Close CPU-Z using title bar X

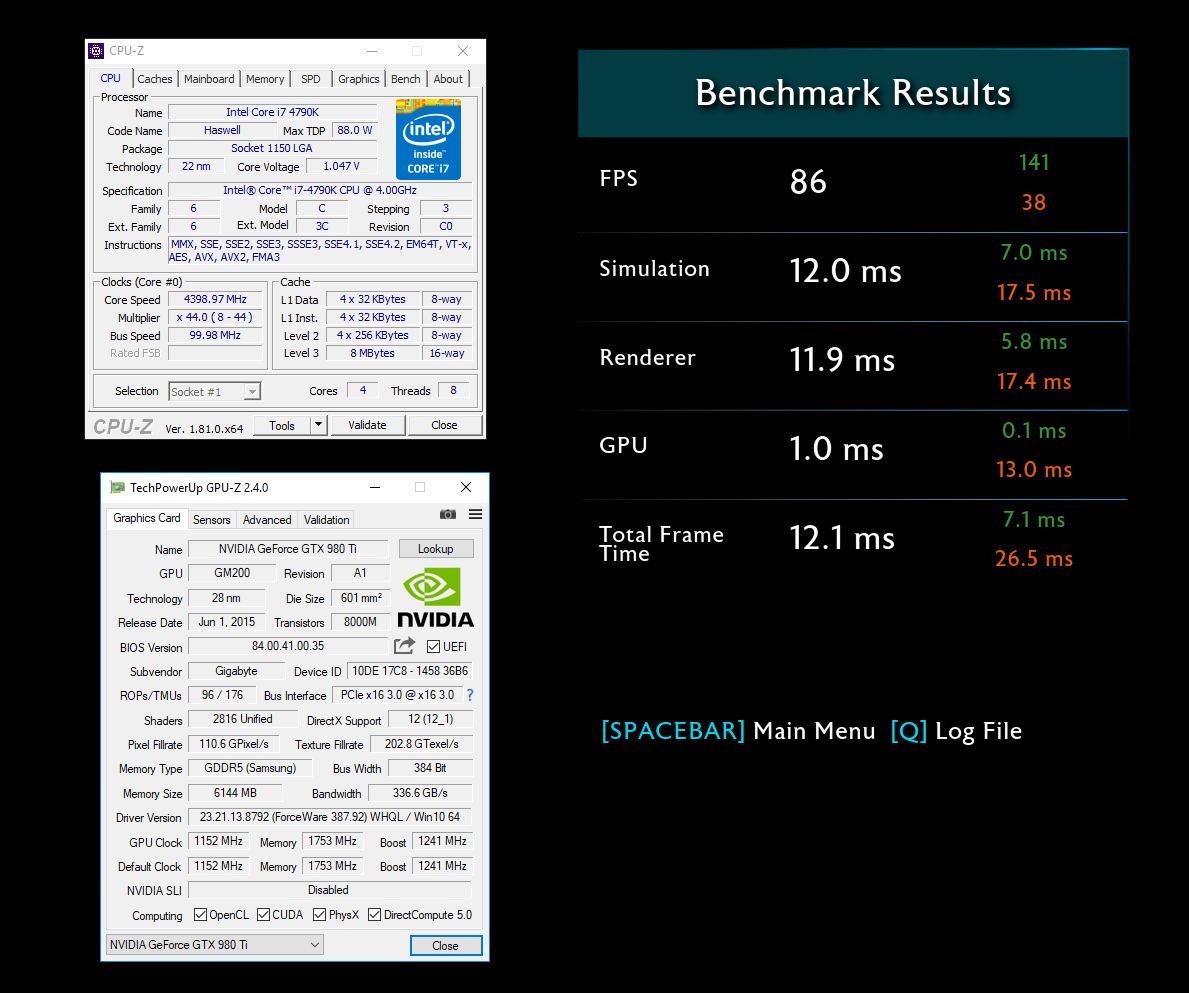point(463,51)
